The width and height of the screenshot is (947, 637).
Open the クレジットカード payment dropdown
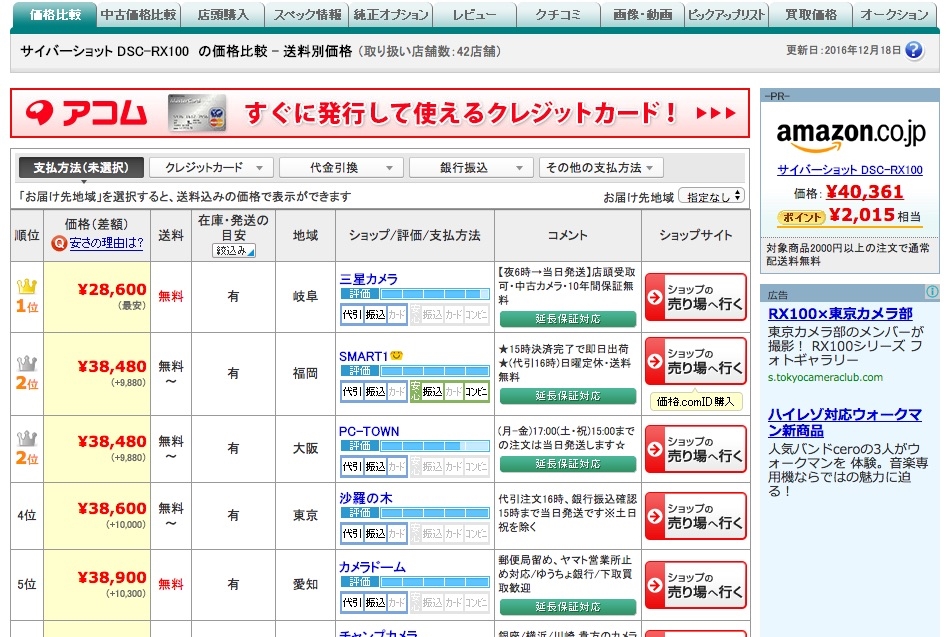click(211, 167)
